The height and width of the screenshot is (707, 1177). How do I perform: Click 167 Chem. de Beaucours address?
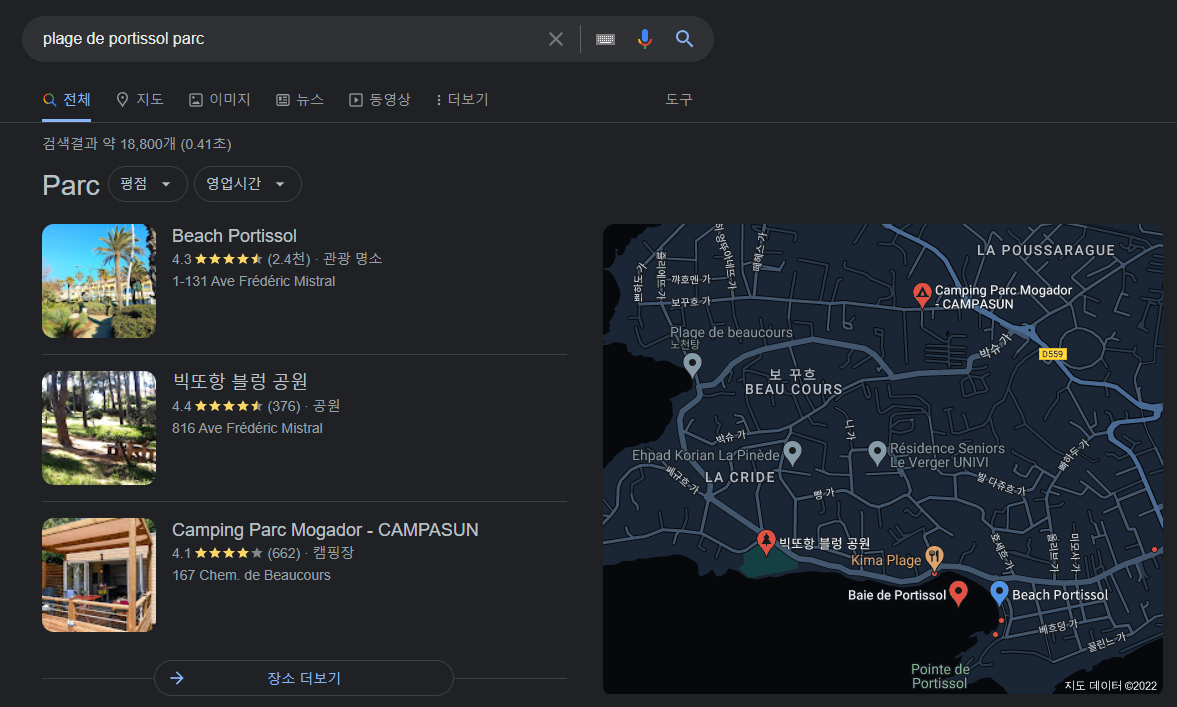pos(251,576)
